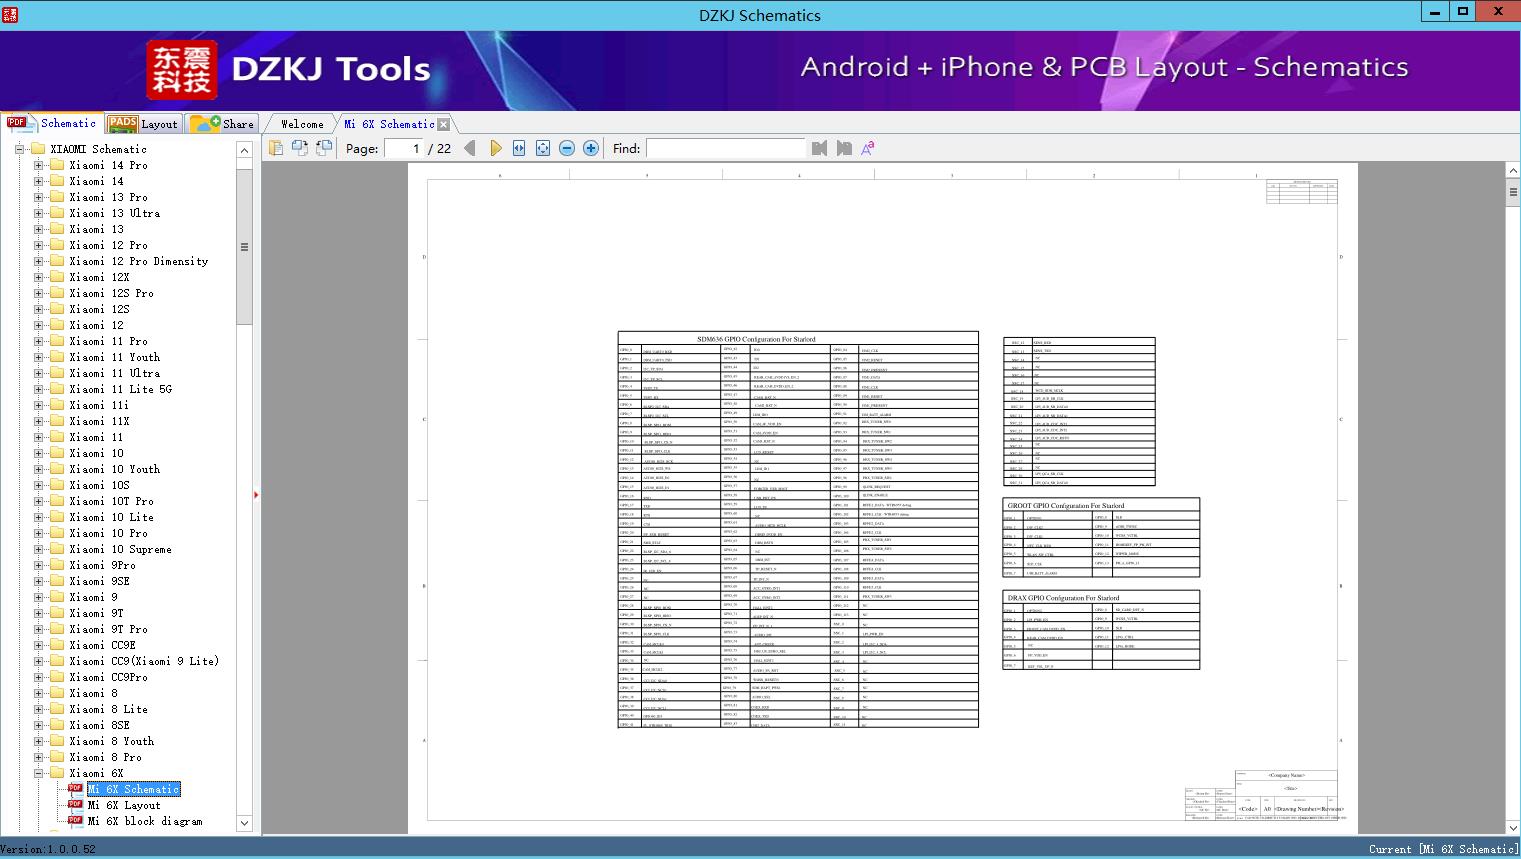Expand the Xiaomi 11 Ultra folder

39,373
